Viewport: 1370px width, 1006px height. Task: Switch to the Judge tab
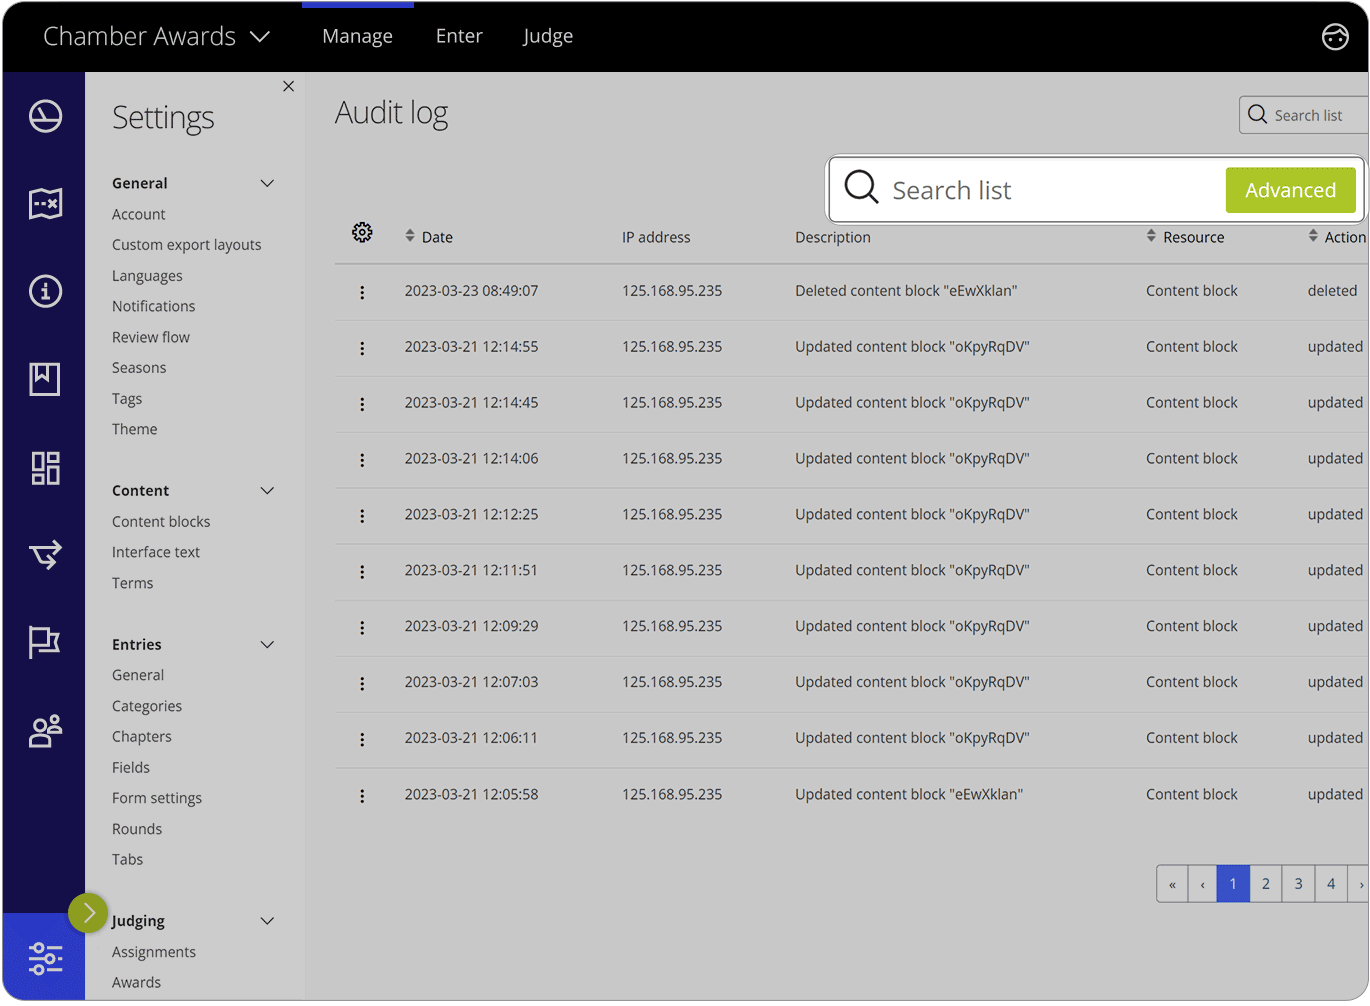547,36
